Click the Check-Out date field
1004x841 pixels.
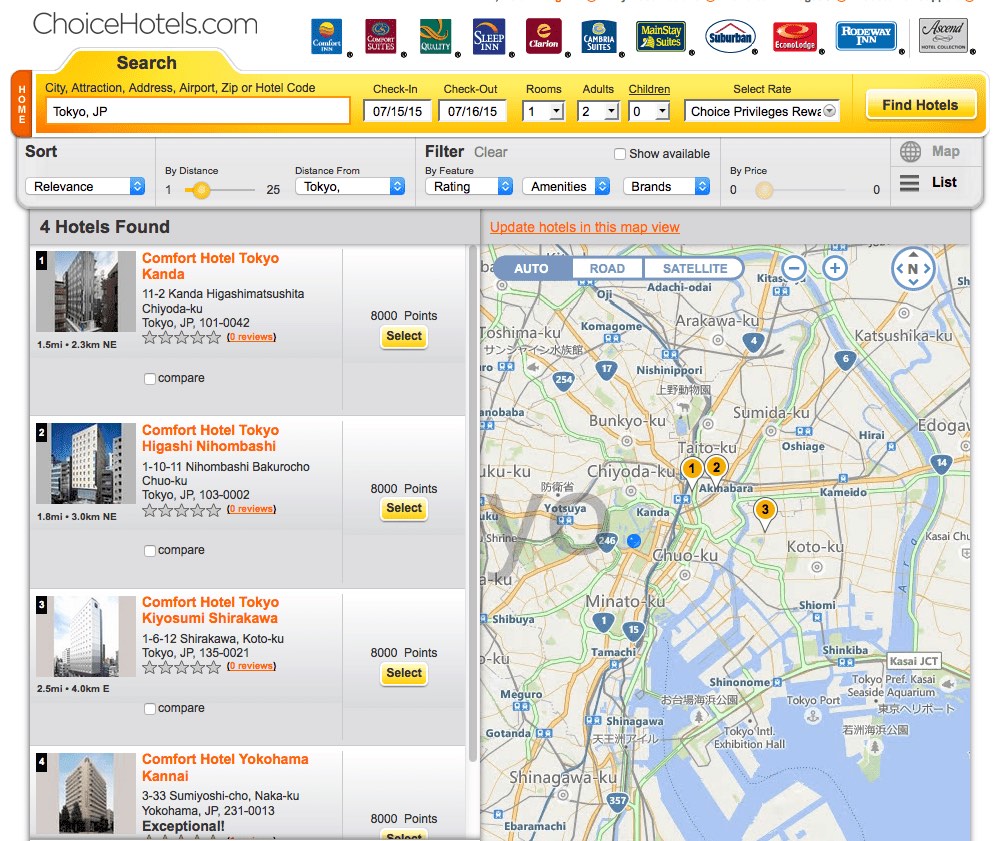tap(473, 111)
